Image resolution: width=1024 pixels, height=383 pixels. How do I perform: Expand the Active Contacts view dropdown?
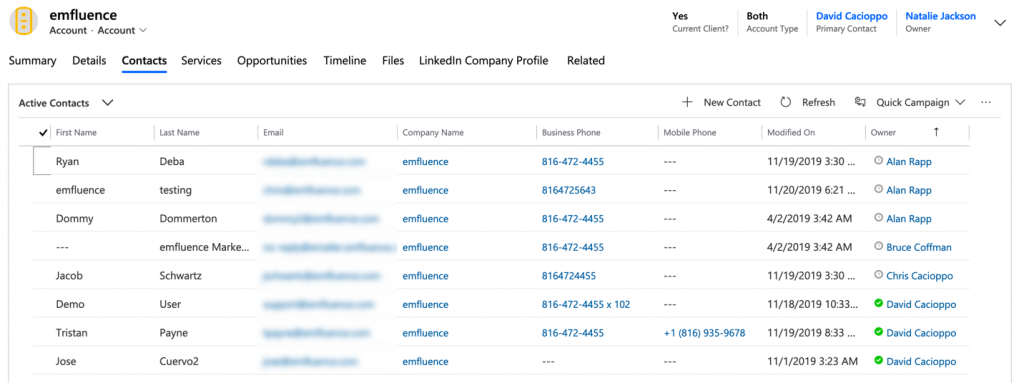(108, 103)
